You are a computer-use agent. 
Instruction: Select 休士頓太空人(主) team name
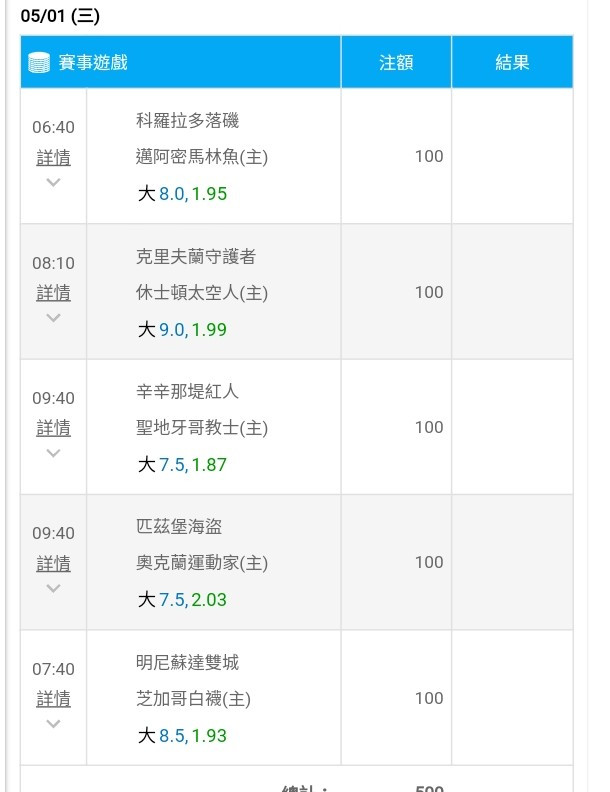(202, 292)
